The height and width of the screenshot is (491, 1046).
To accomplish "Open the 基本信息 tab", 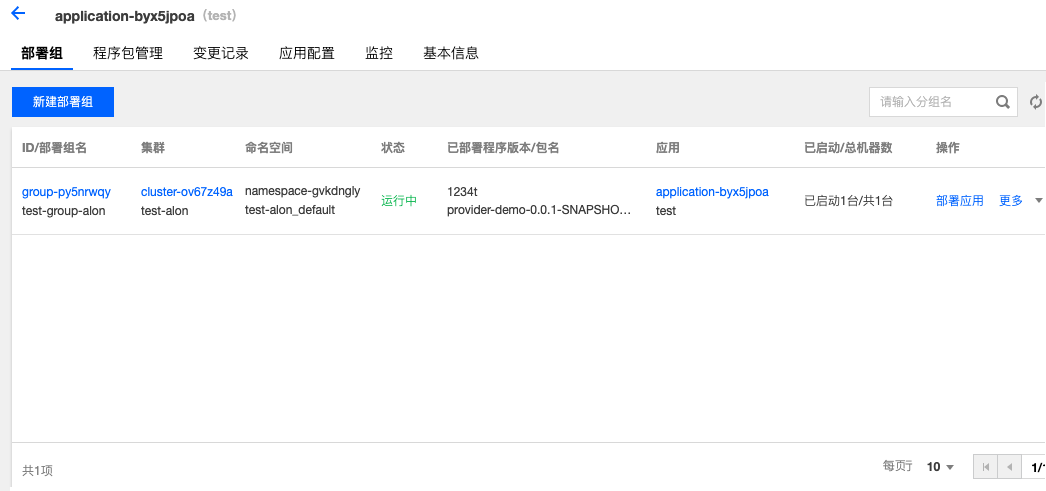I will click(x=451, y=53).
